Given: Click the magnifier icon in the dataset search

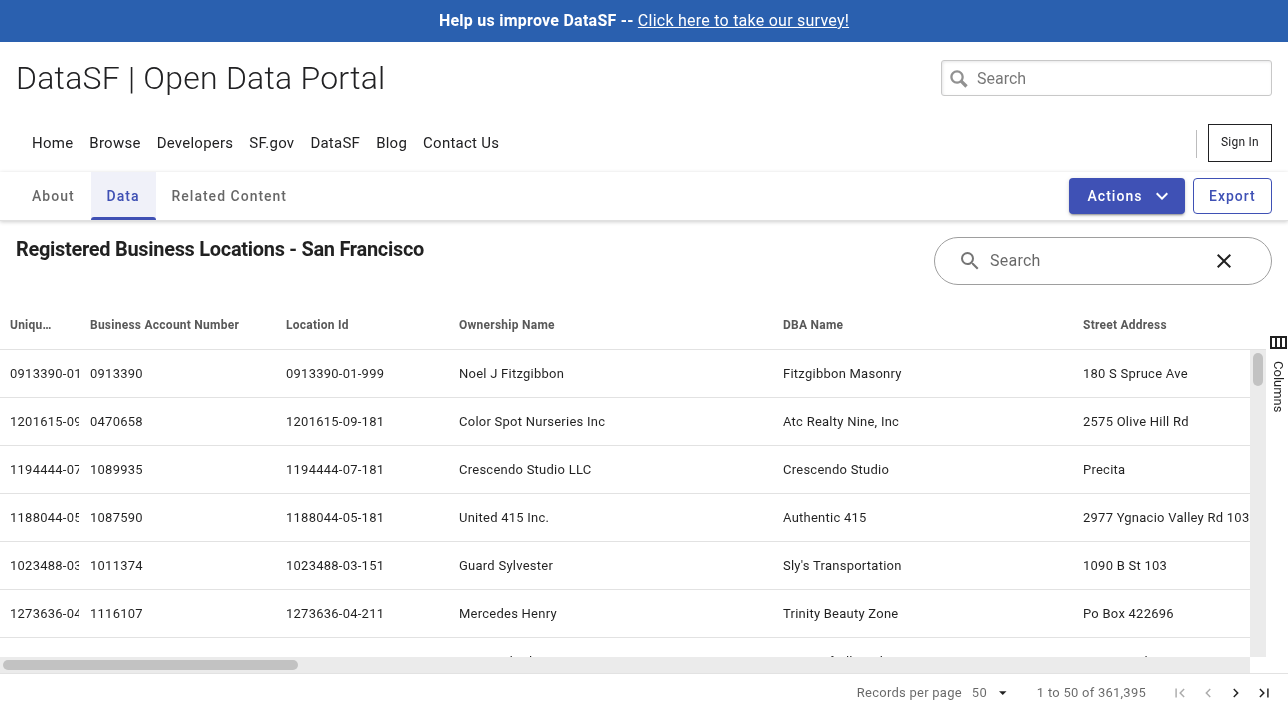Looking at the screenshot, I should tap(969, 261).
